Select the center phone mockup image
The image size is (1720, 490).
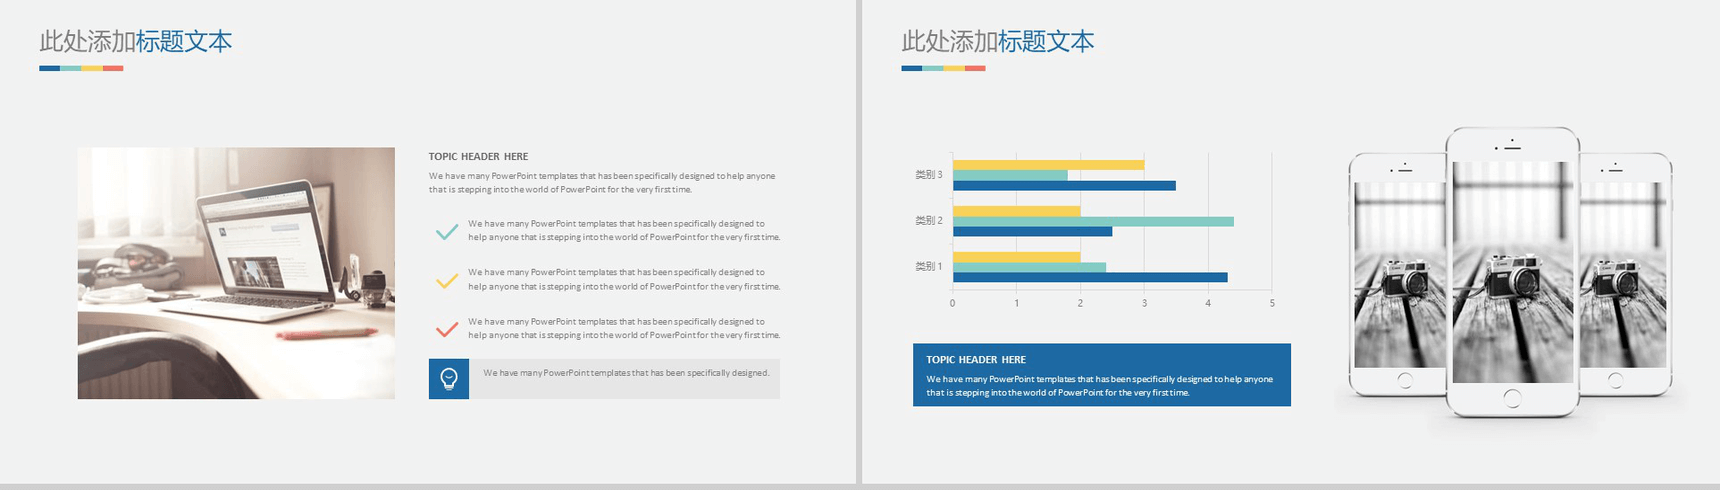click(x=1512, y=272)
